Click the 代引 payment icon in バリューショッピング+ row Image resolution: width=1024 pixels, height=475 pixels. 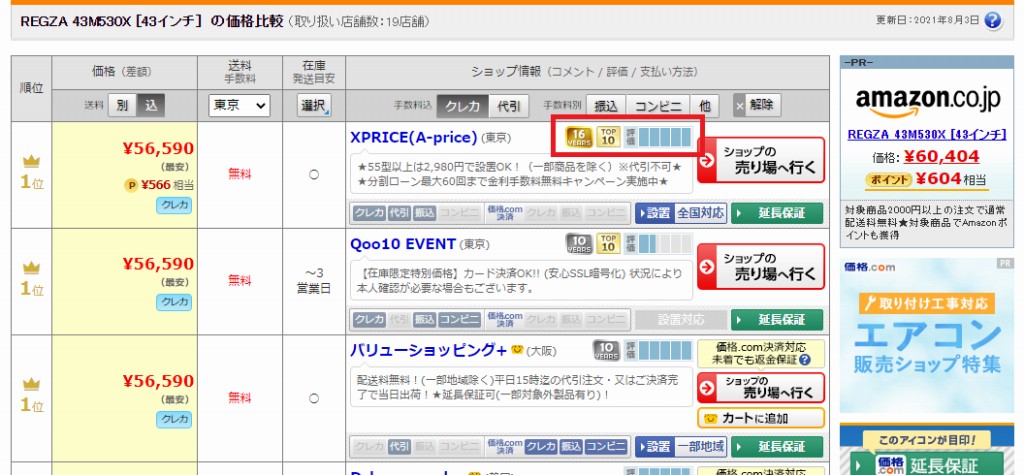click(400, 447)
